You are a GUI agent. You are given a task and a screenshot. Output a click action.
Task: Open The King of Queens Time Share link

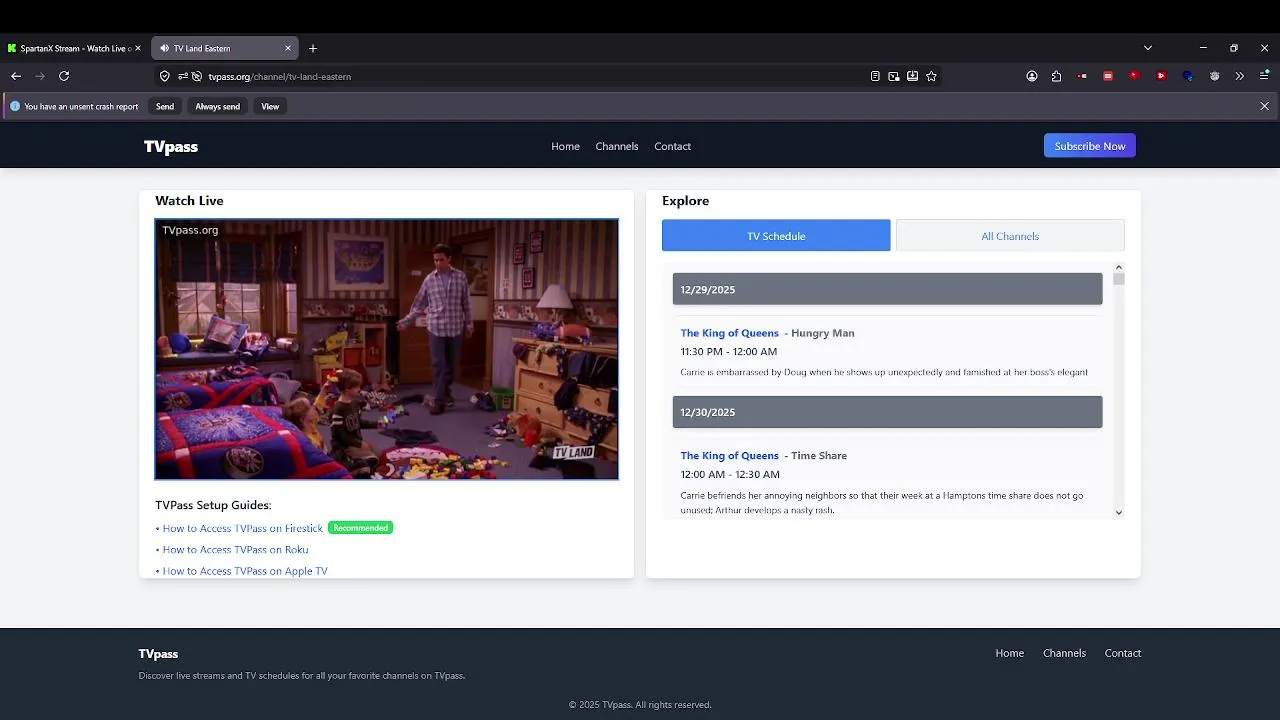[x=729, y=456]
